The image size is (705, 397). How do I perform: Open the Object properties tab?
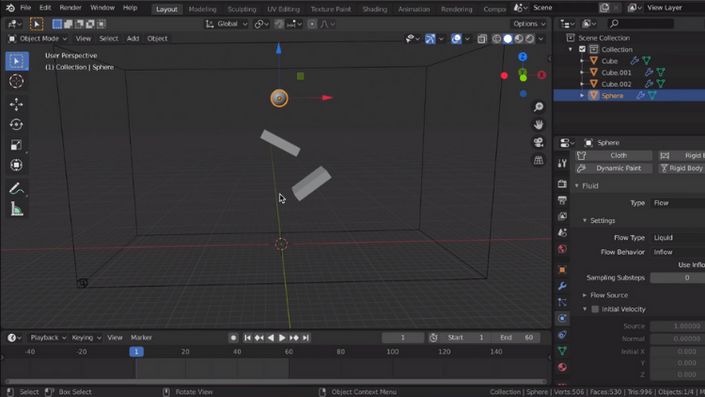tap(562, 270)
